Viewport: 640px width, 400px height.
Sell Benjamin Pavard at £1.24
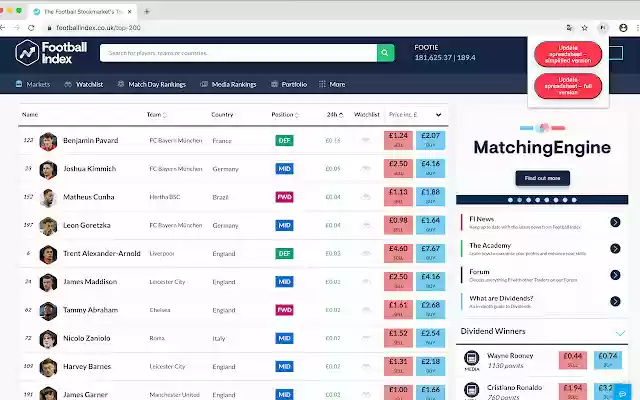(x=398, y=140)
